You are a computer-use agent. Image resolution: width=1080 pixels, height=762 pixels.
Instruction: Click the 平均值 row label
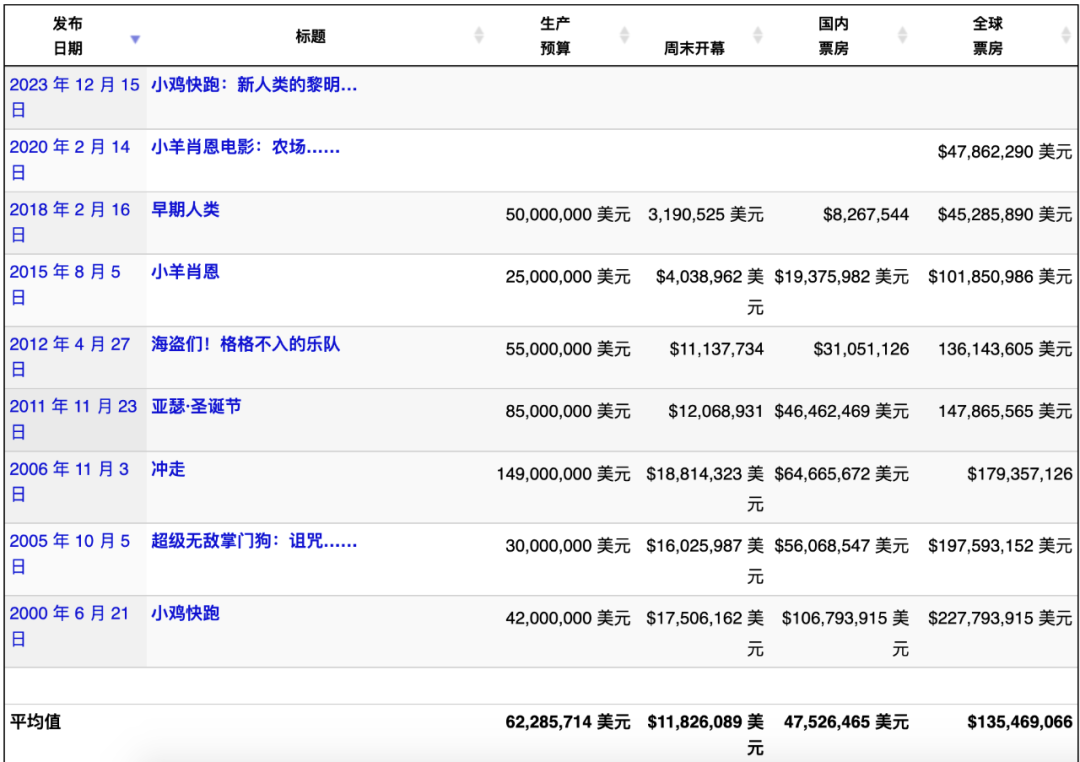tap(36, 721)
